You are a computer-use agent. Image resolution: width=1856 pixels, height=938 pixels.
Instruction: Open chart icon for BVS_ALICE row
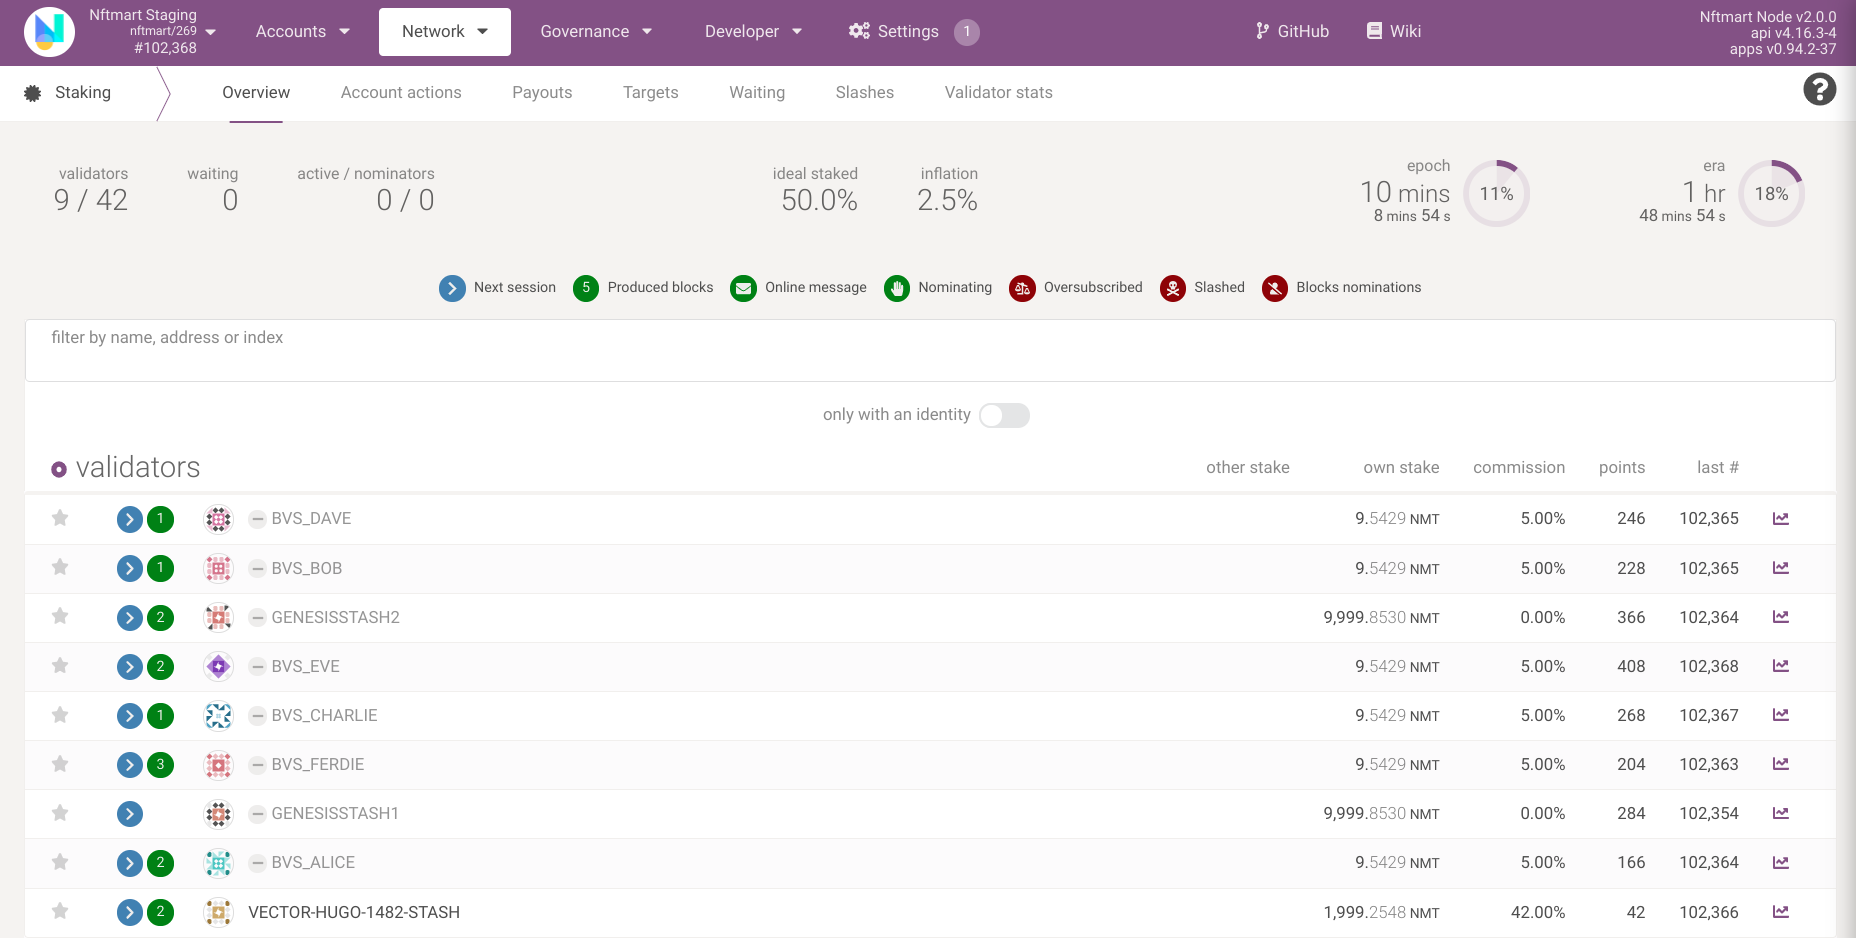[1781, 862]
